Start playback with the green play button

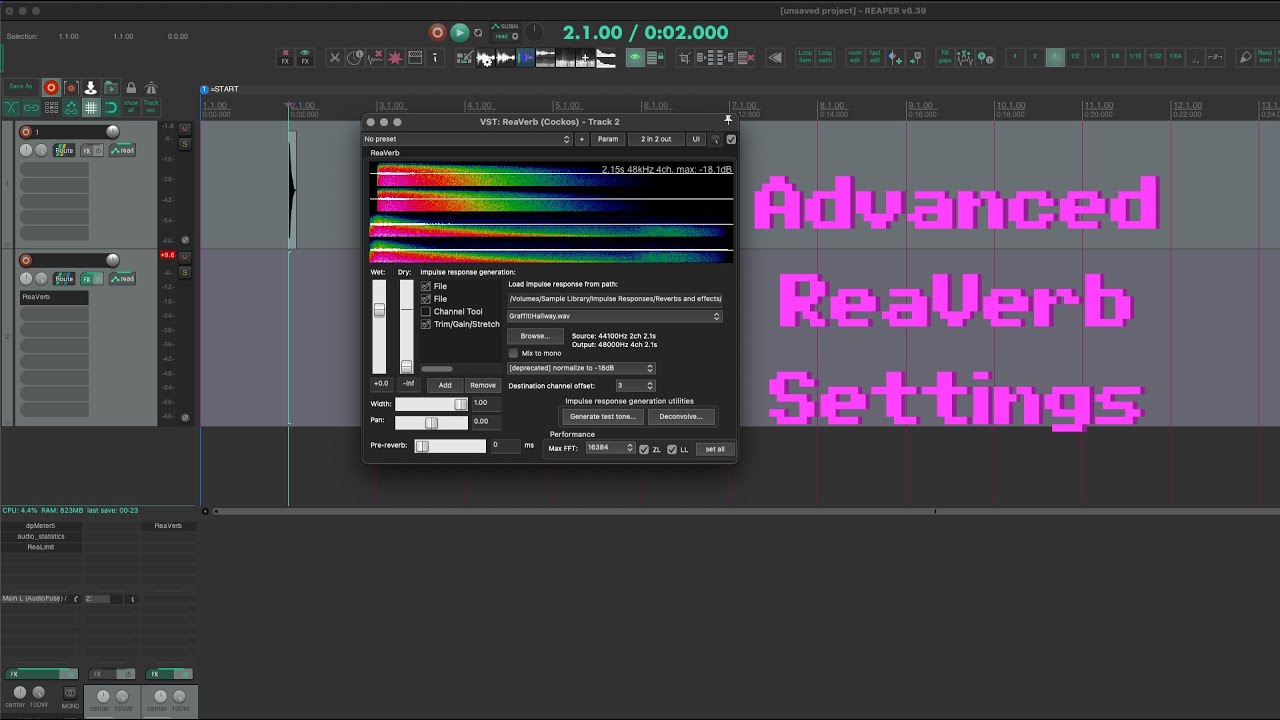click(x=459, y=32)
